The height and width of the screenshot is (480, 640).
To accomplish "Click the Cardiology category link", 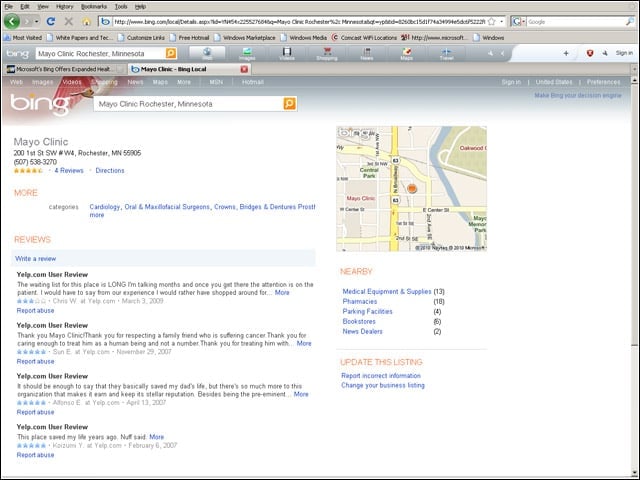I will 105,207.
